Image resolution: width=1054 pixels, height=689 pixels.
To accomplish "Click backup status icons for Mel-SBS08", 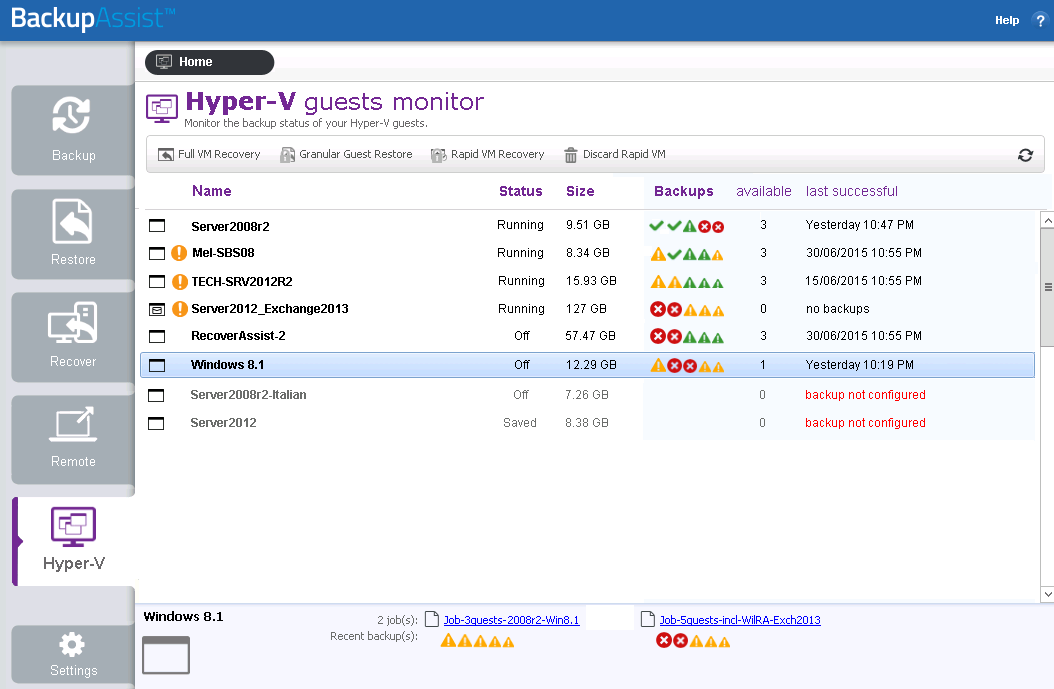I will pos(687,254).
